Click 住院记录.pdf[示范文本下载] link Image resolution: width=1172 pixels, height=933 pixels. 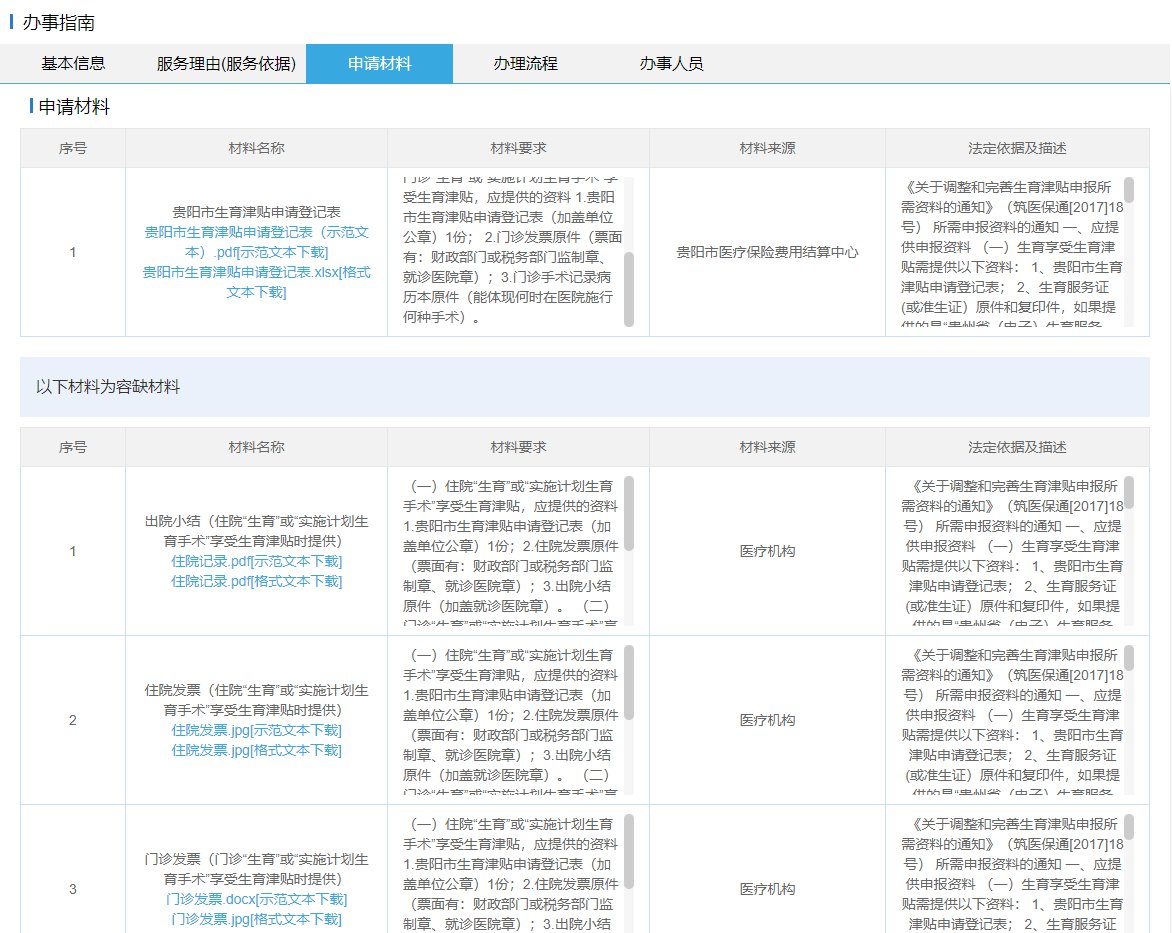pos(256,561)
